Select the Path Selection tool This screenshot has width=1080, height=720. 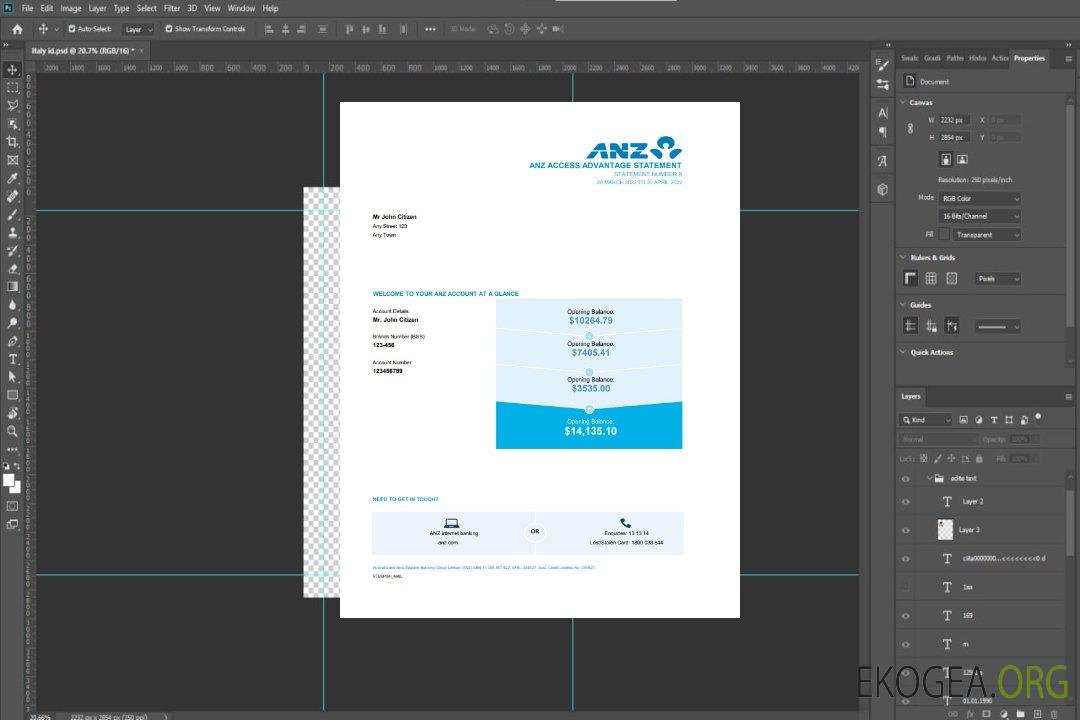(12, 377)
